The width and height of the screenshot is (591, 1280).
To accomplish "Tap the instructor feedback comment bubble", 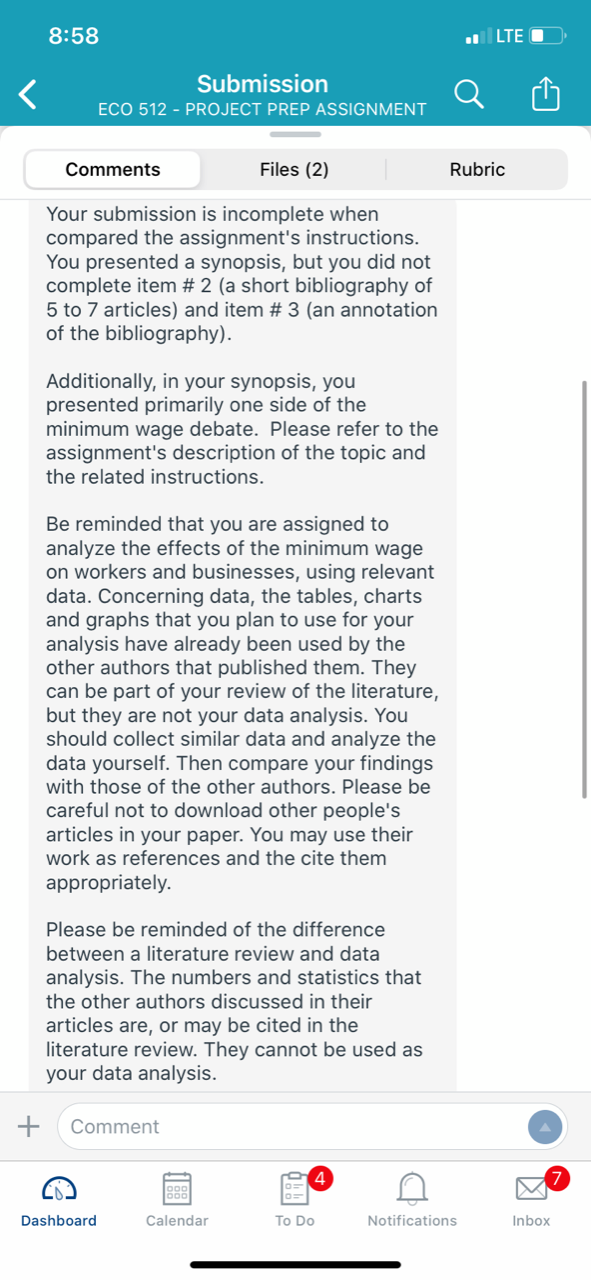I will tap(243, 645).
